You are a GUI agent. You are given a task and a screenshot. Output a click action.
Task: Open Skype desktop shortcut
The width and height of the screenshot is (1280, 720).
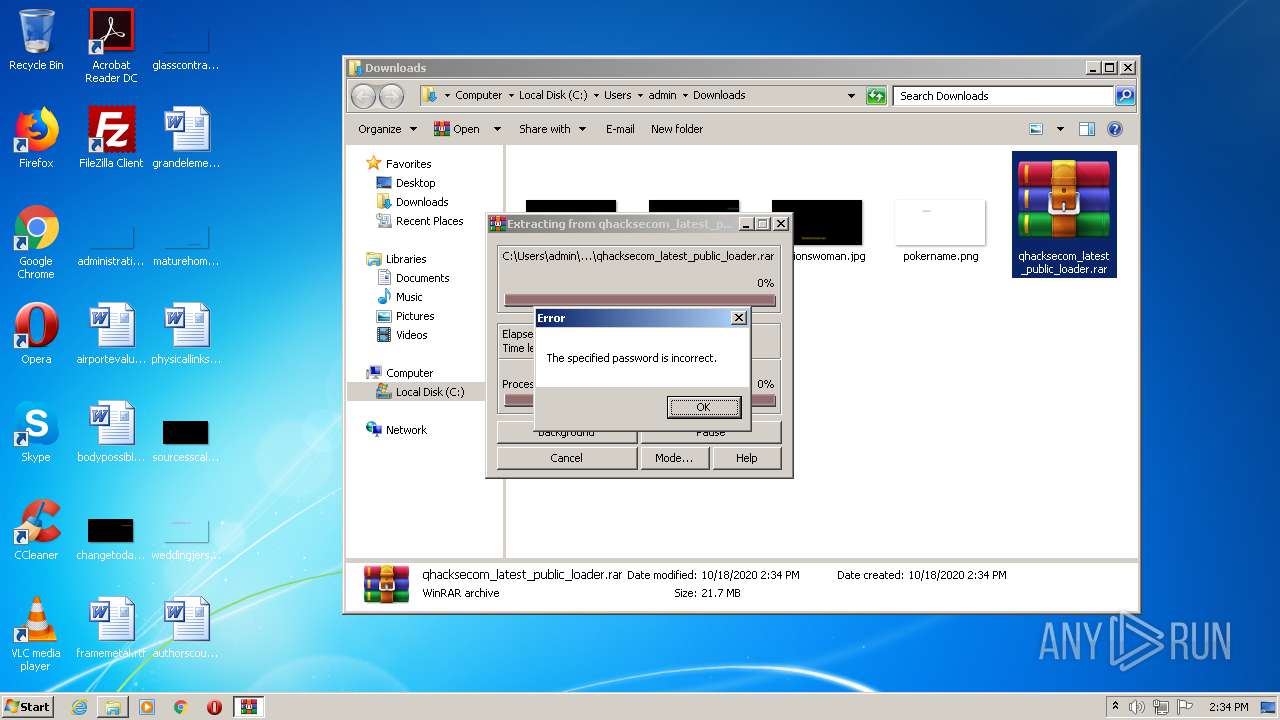tap(36, 432)
